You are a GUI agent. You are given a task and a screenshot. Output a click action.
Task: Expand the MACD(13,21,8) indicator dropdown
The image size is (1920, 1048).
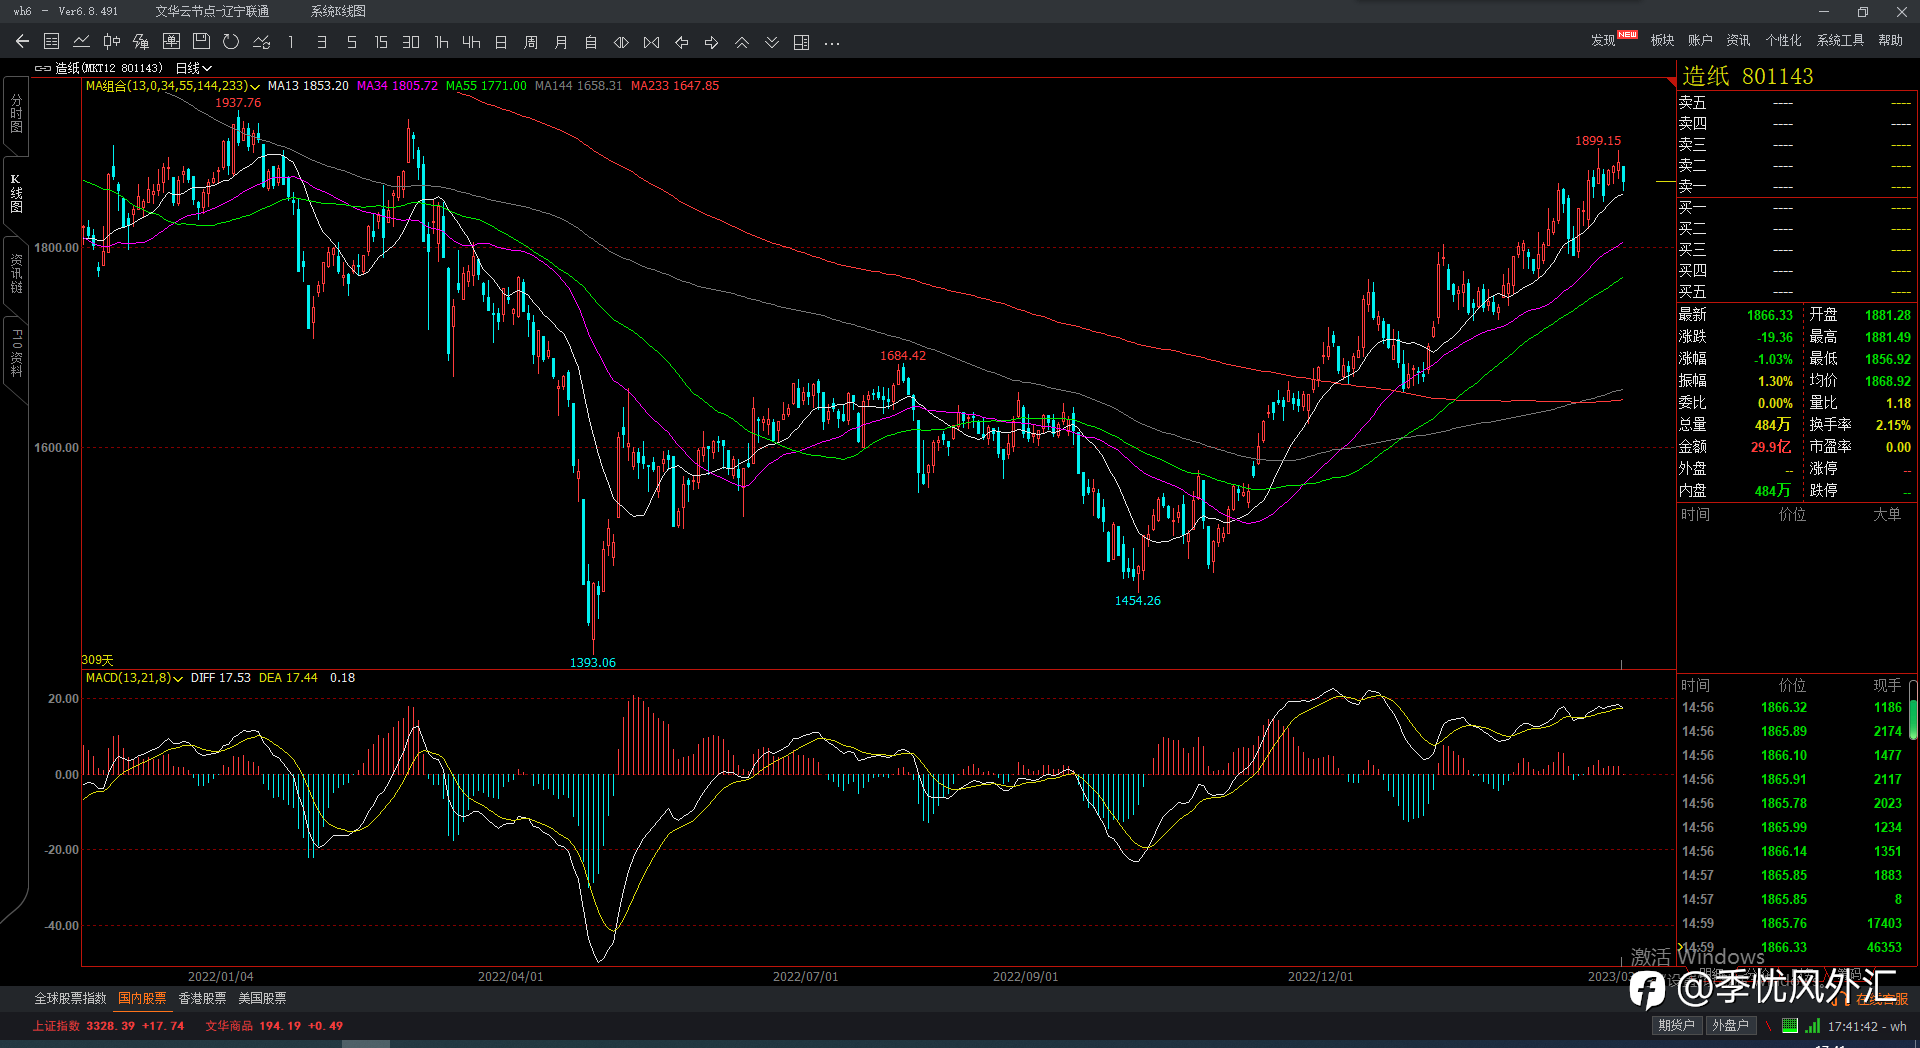[x=178, y=679]
